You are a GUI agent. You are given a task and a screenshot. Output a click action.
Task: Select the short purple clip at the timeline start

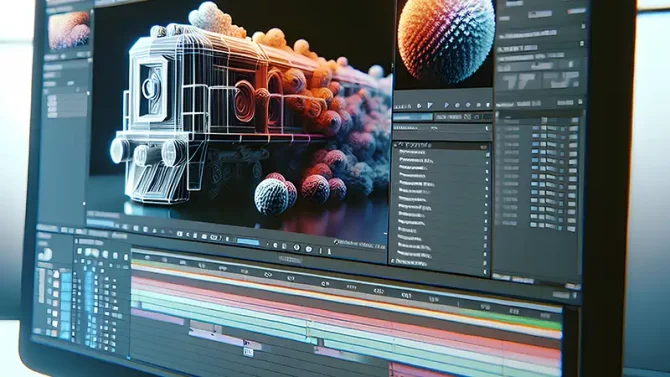point(157,317)
